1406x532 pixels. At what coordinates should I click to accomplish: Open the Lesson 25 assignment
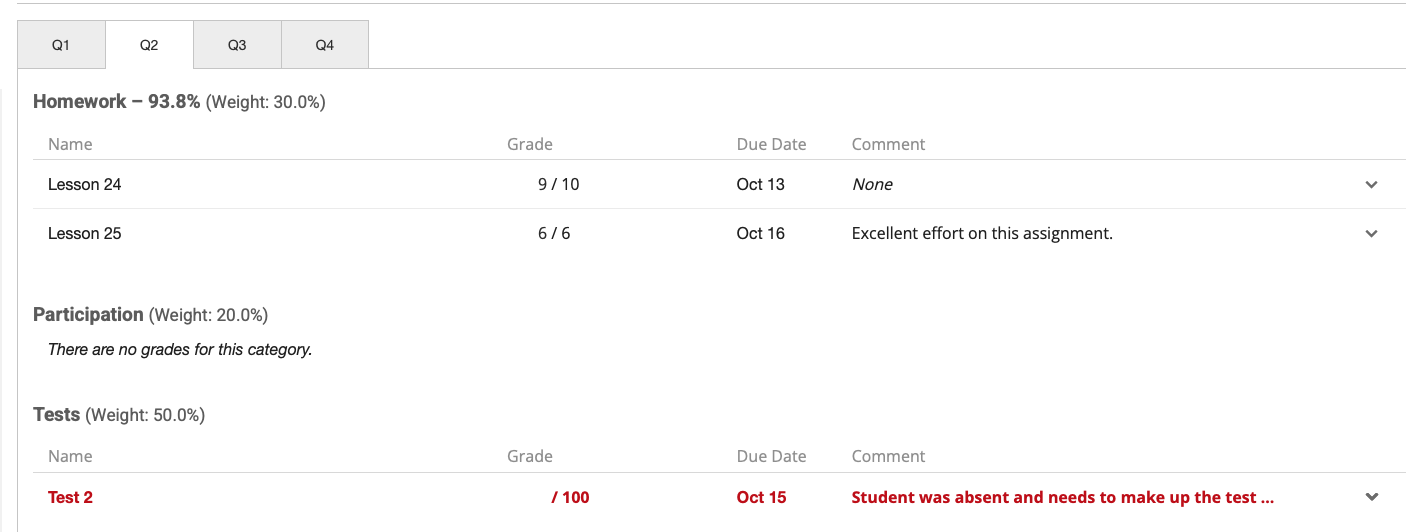pyautogui.click(x=85, y=234)
